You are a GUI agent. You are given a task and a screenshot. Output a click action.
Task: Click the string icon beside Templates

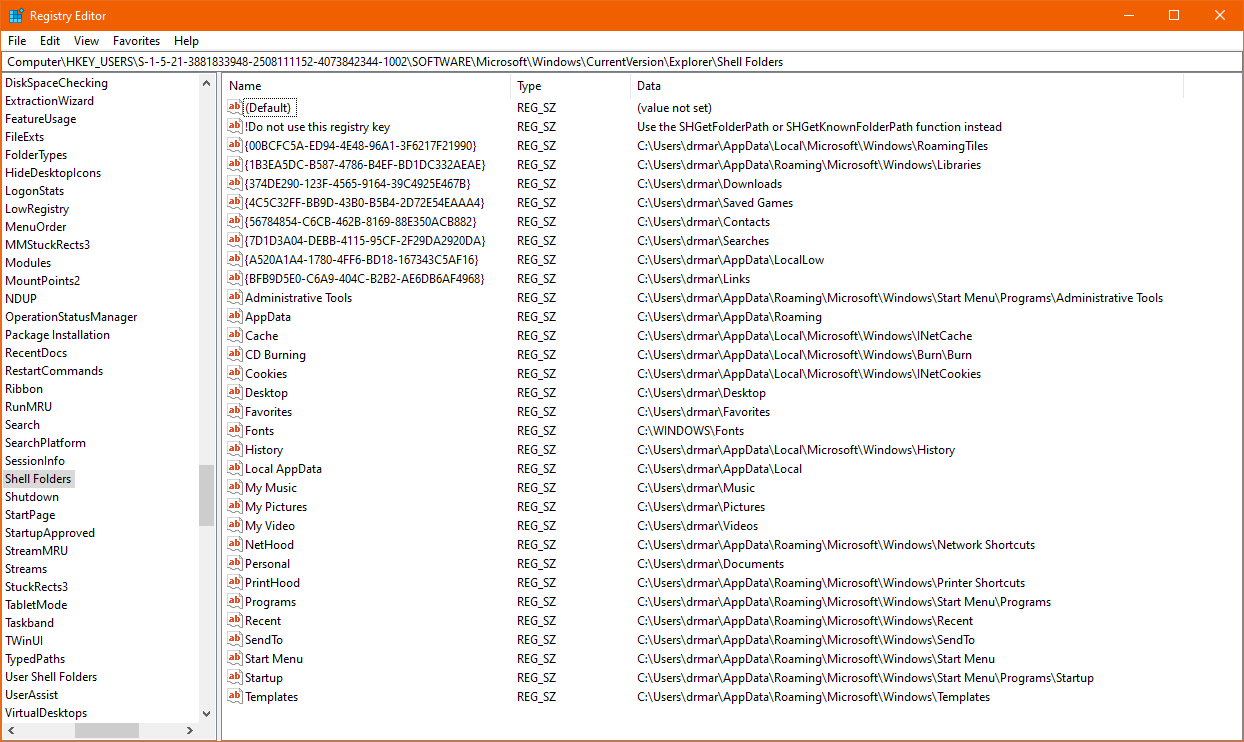click(x=235, y=696)
